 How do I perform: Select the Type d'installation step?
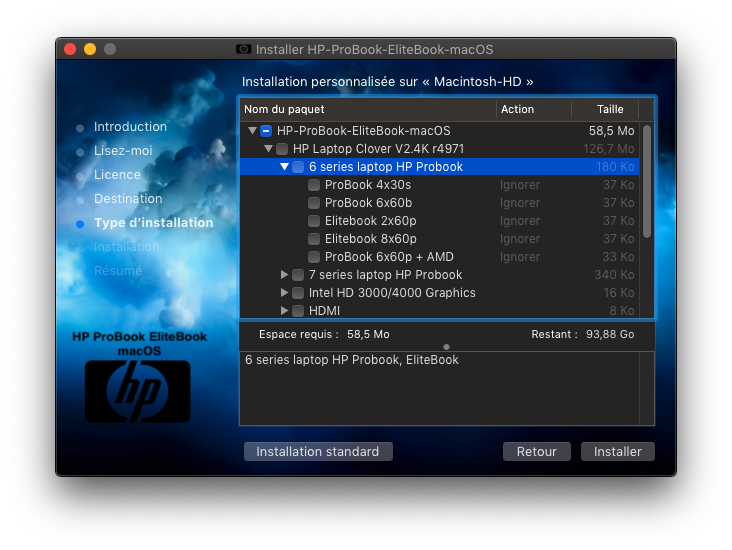pyautogui.click(x=154, y=223)
